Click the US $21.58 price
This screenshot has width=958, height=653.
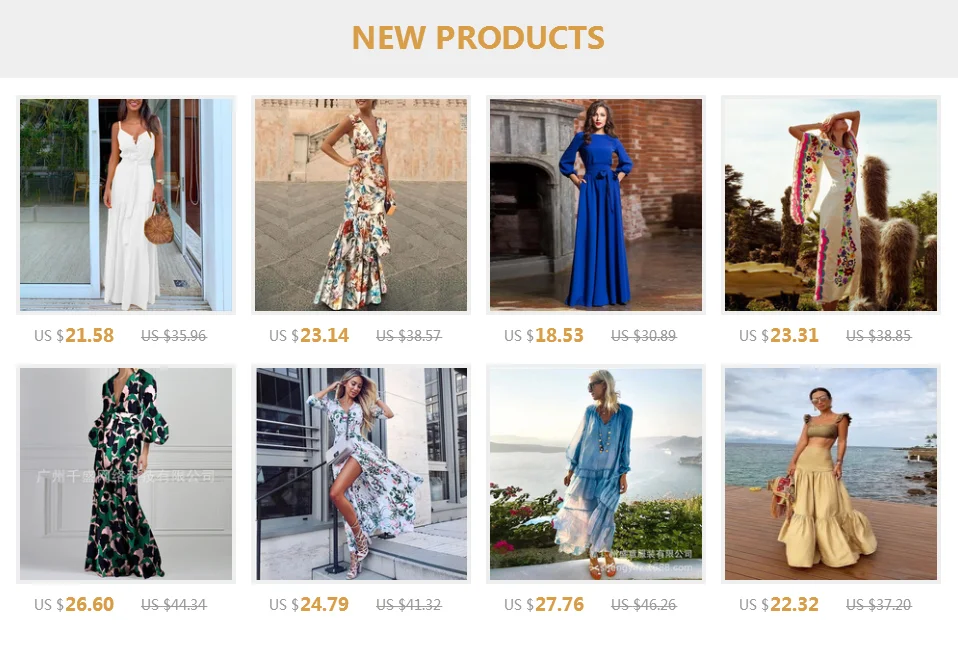point(74,335)
